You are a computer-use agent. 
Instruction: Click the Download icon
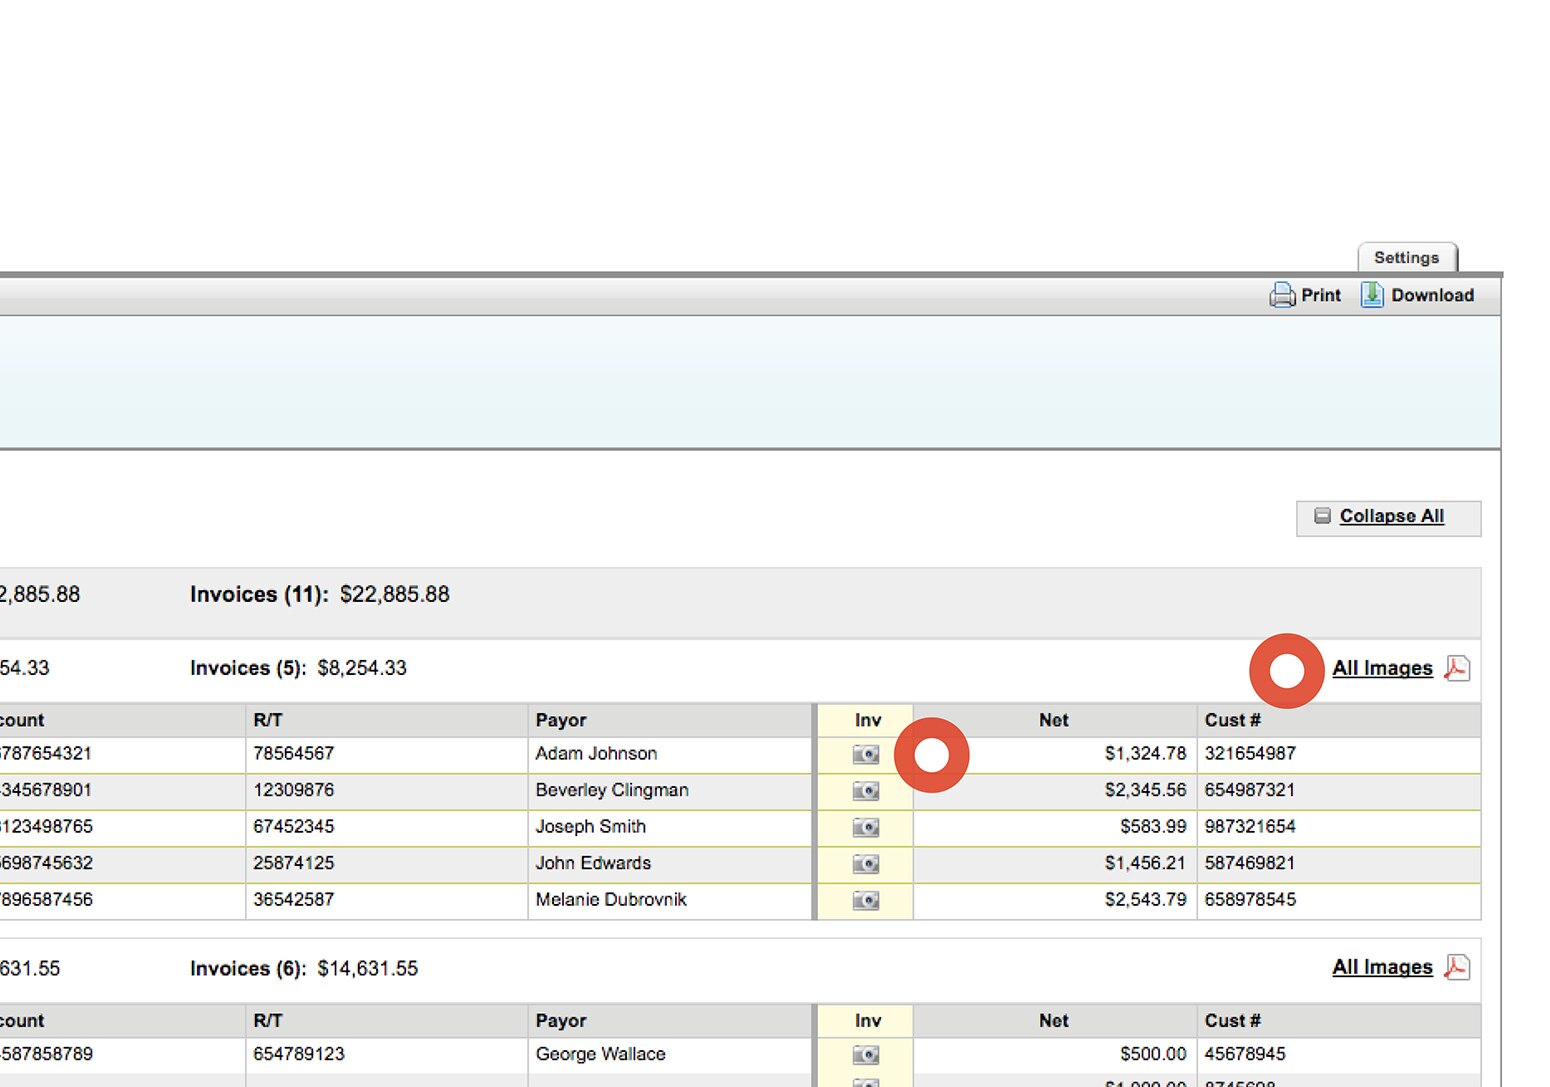coord(1371,295)
